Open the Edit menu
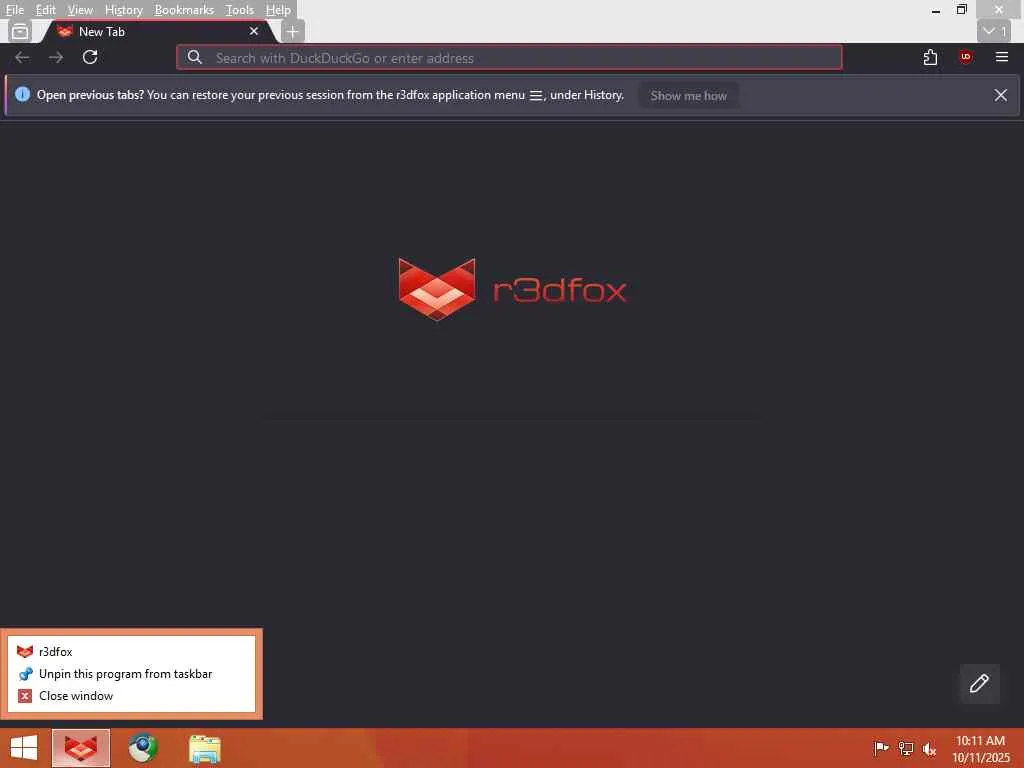This screenshot has width=1024, height=768. pyautogui.click(x=45, y=10)
